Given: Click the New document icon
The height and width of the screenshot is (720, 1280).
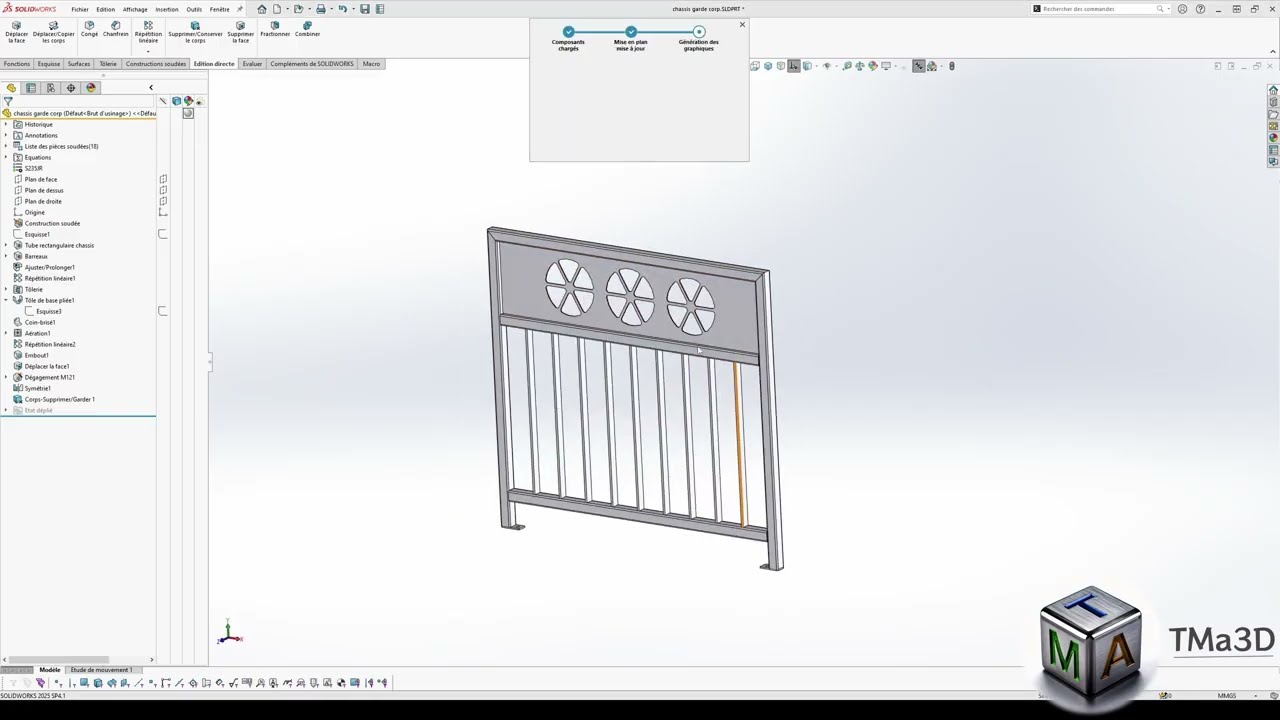Looking at the screenshot, I should click(x=277, y=9).
